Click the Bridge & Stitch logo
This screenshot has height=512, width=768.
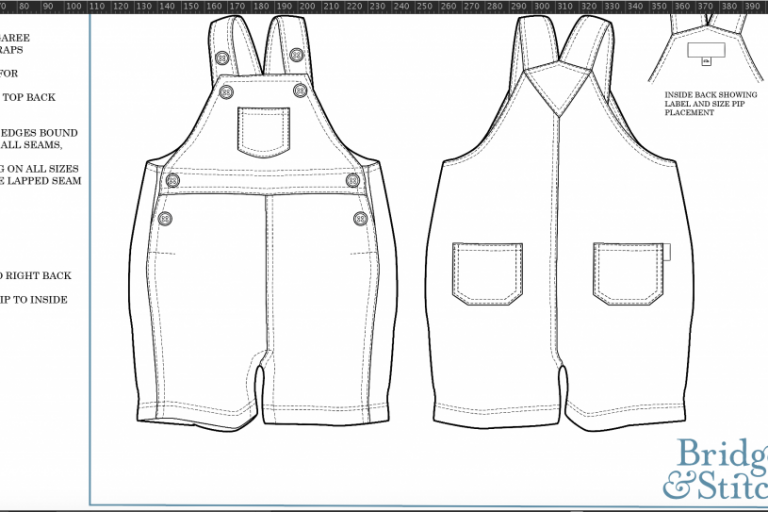716,469
